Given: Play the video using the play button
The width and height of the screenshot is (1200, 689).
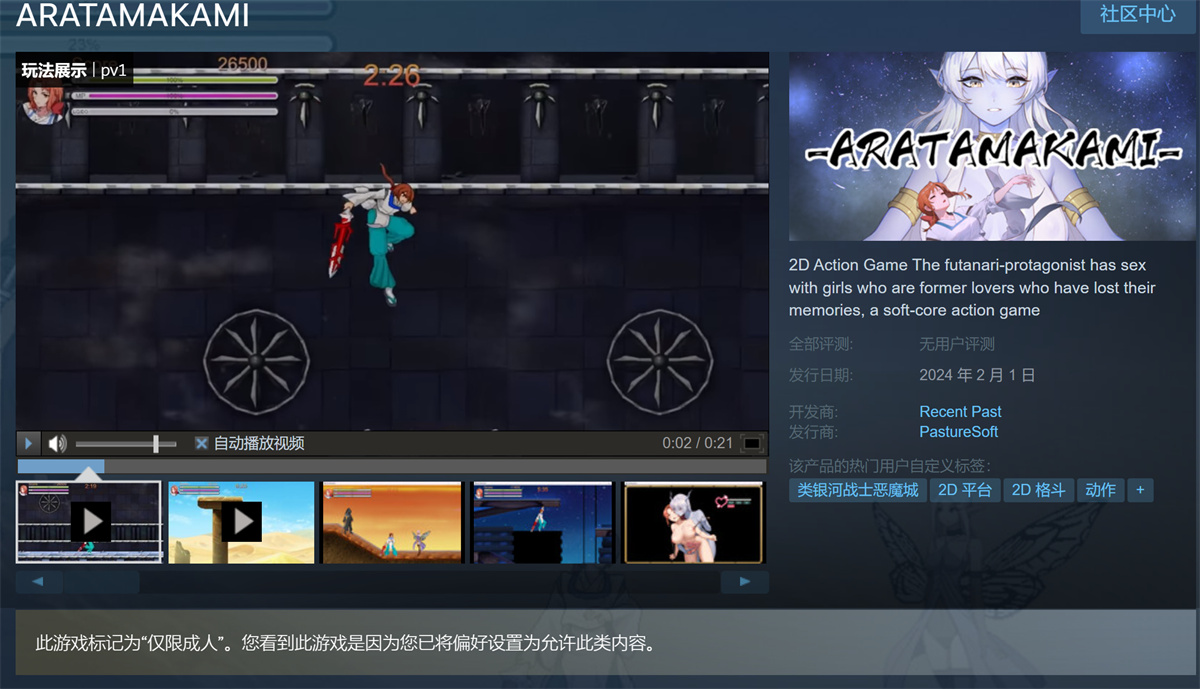Looking at the screenshot, I should [x=28, y=443].
